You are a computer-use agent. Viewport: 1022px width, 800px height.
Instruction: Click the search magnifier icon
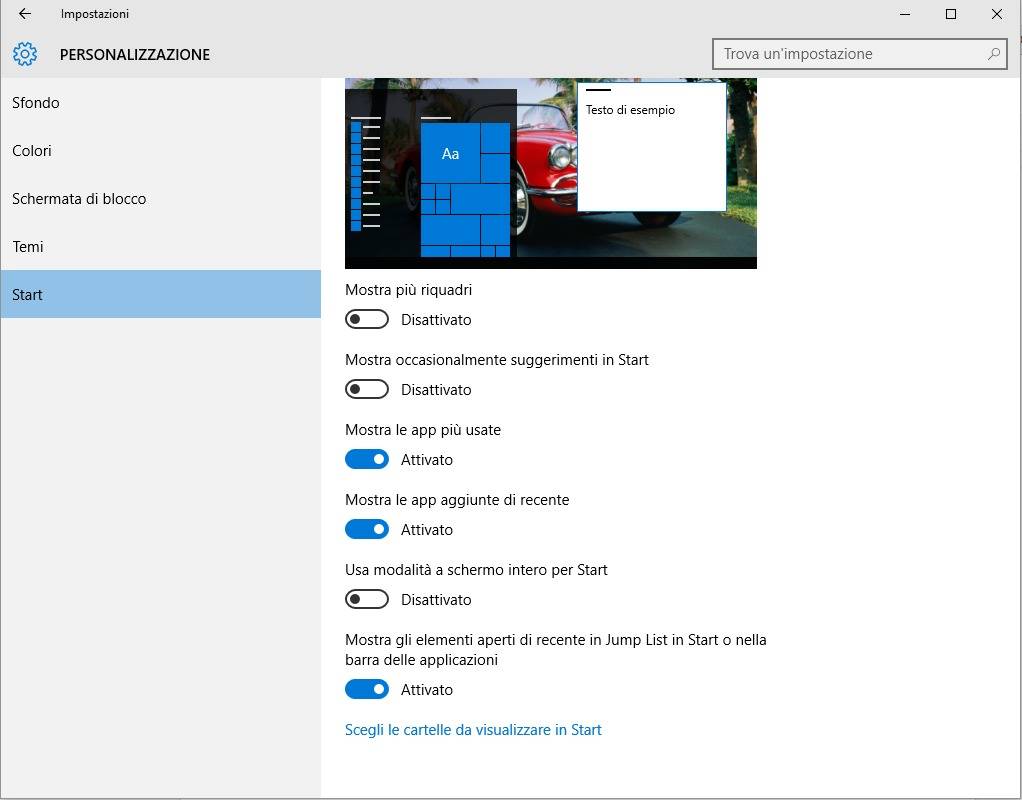pos(994,54)
